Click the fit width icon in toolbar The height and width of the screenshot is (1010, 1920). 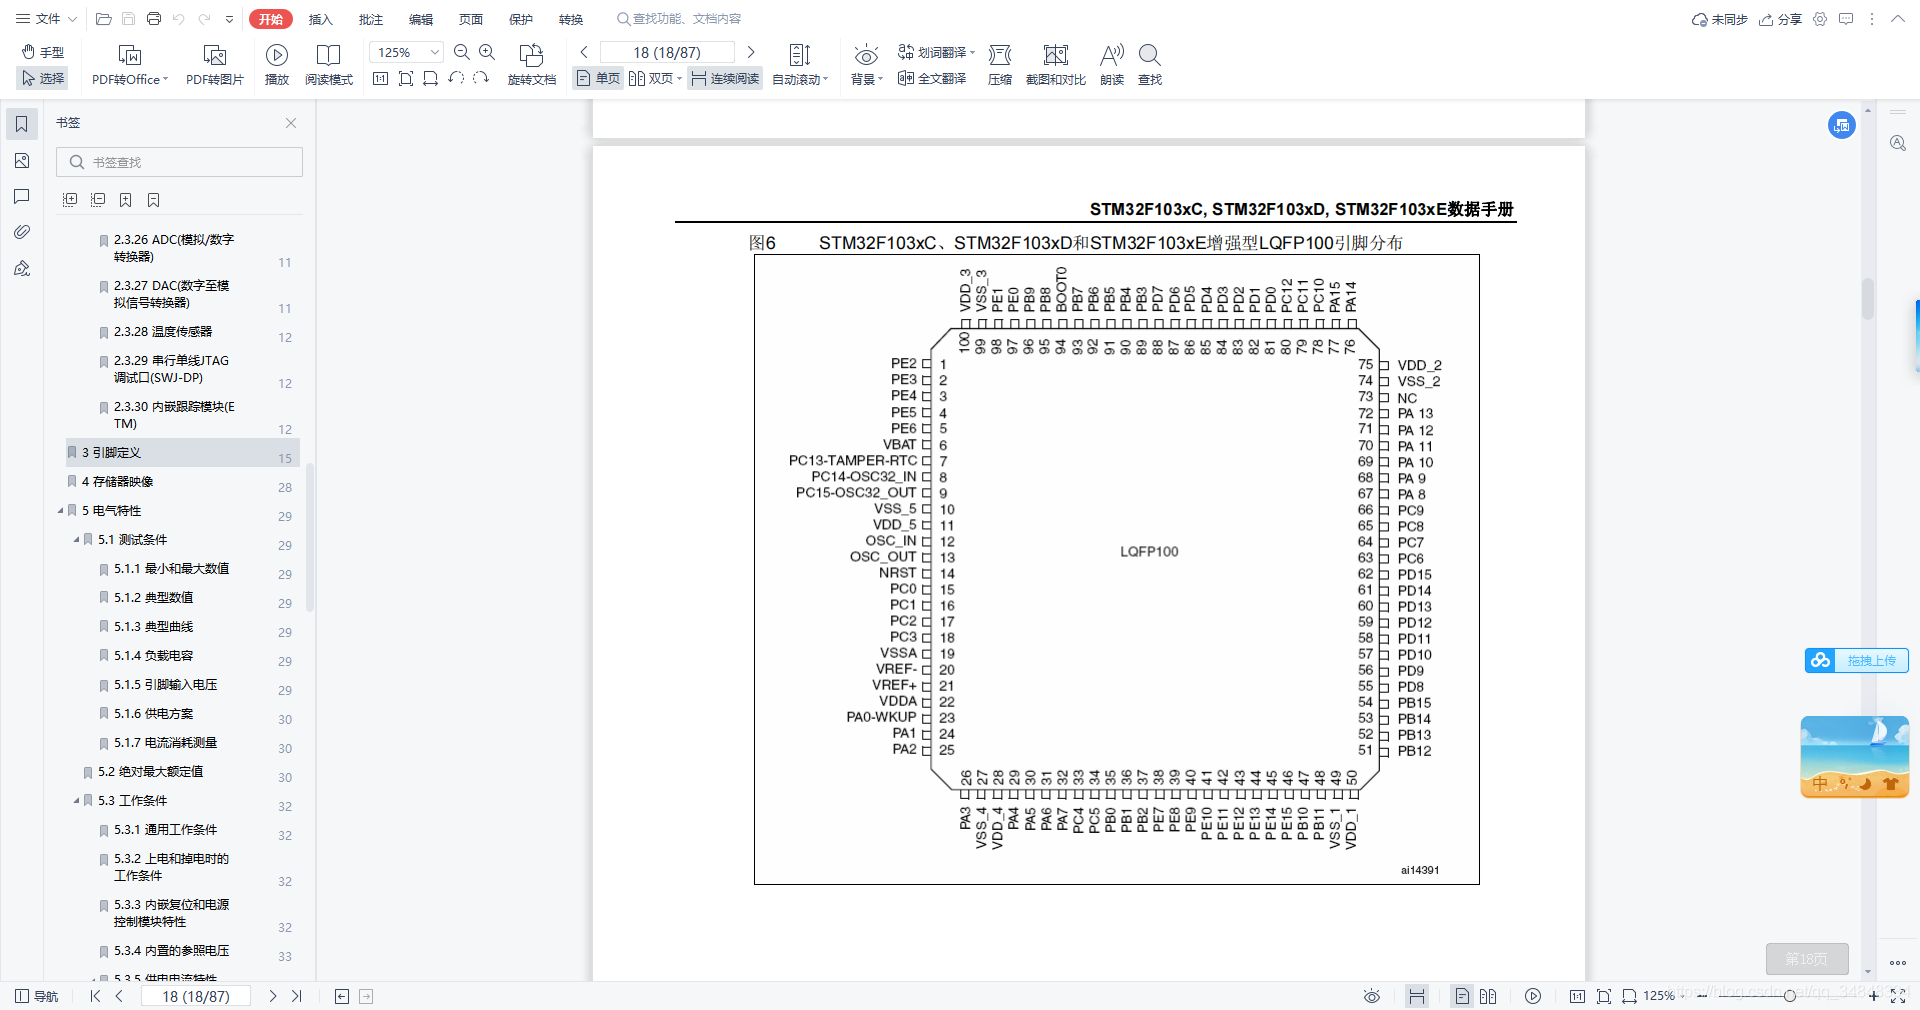click(431, 78)
